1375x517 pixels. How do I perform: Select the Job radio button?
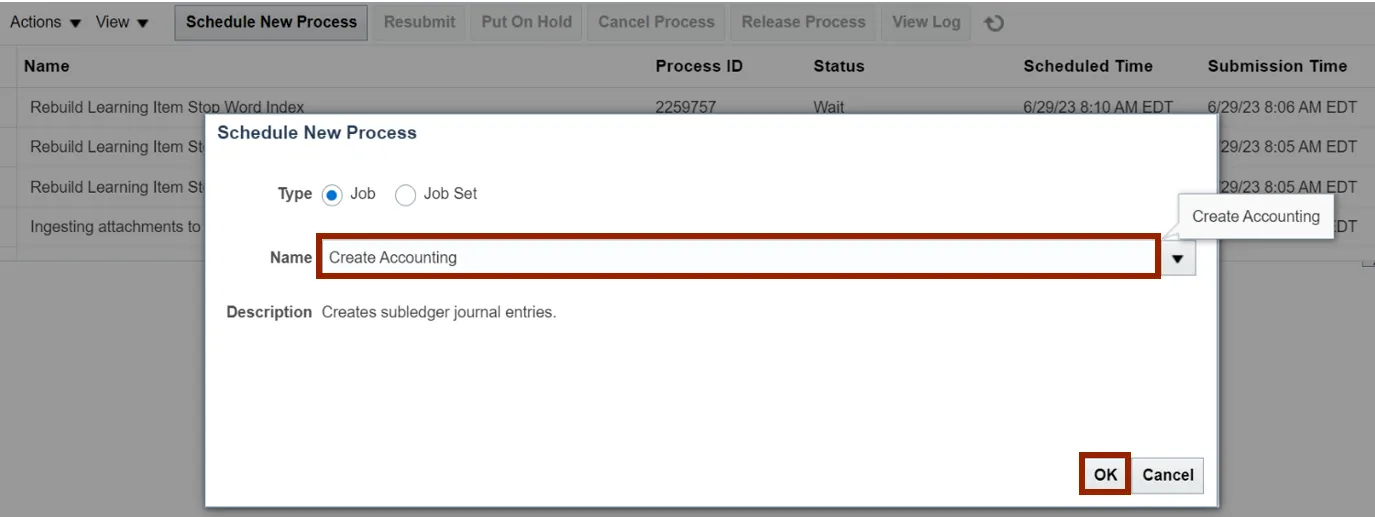(x=333, y=195)
